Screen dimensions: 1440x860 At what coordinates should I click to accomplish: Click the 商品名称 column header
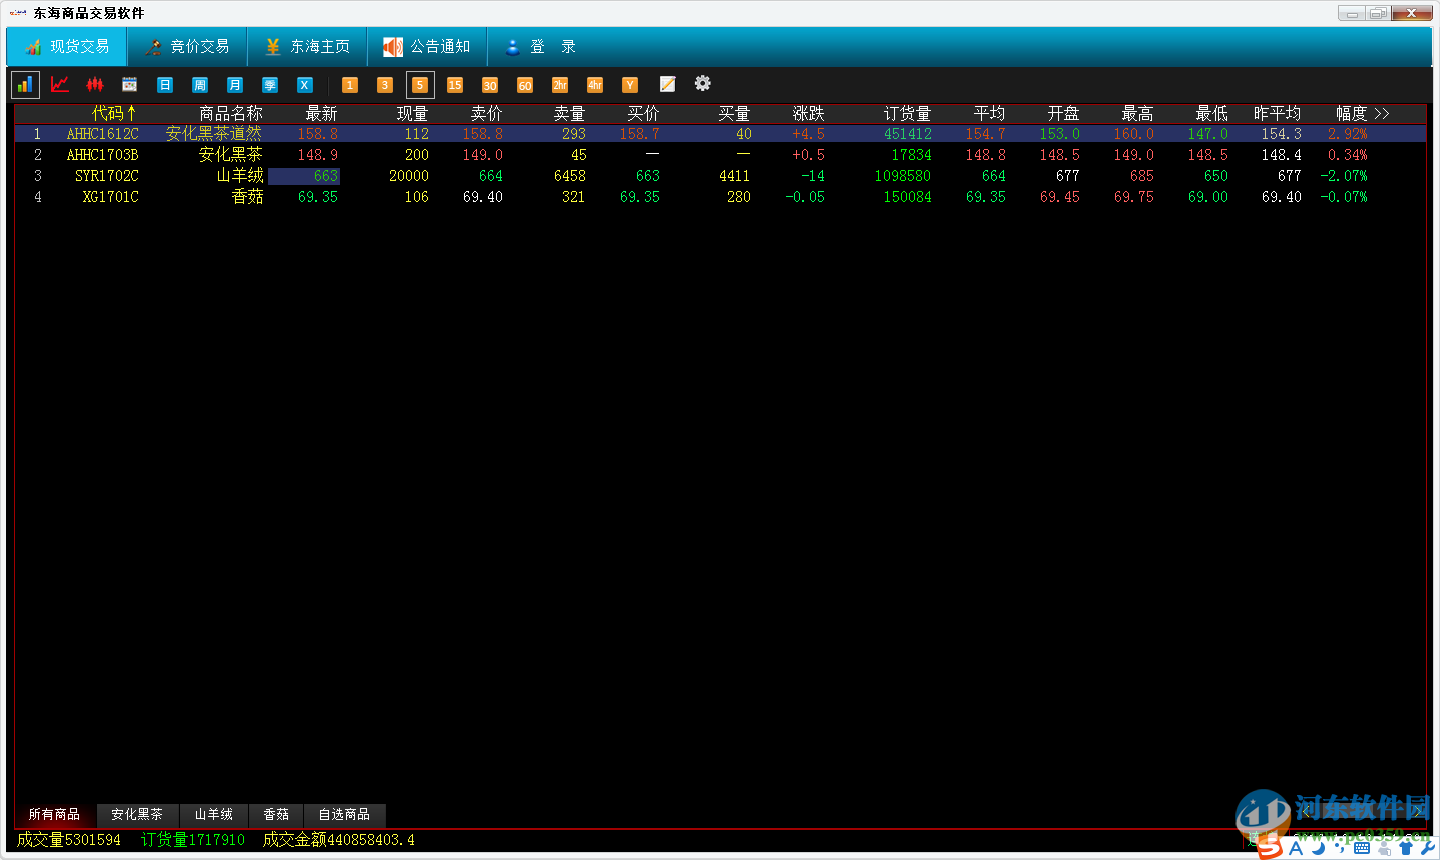[231, 114]
